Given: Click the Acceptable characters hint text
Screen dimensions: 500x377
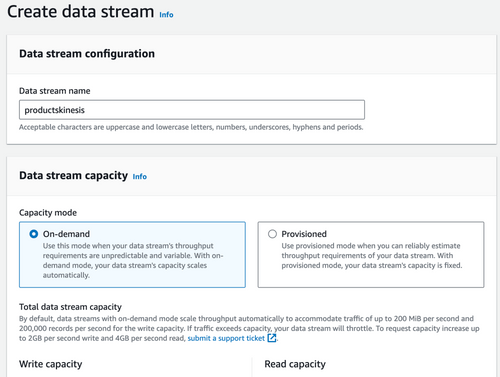Looking at the screenshot, I should [x=191, y=127].
